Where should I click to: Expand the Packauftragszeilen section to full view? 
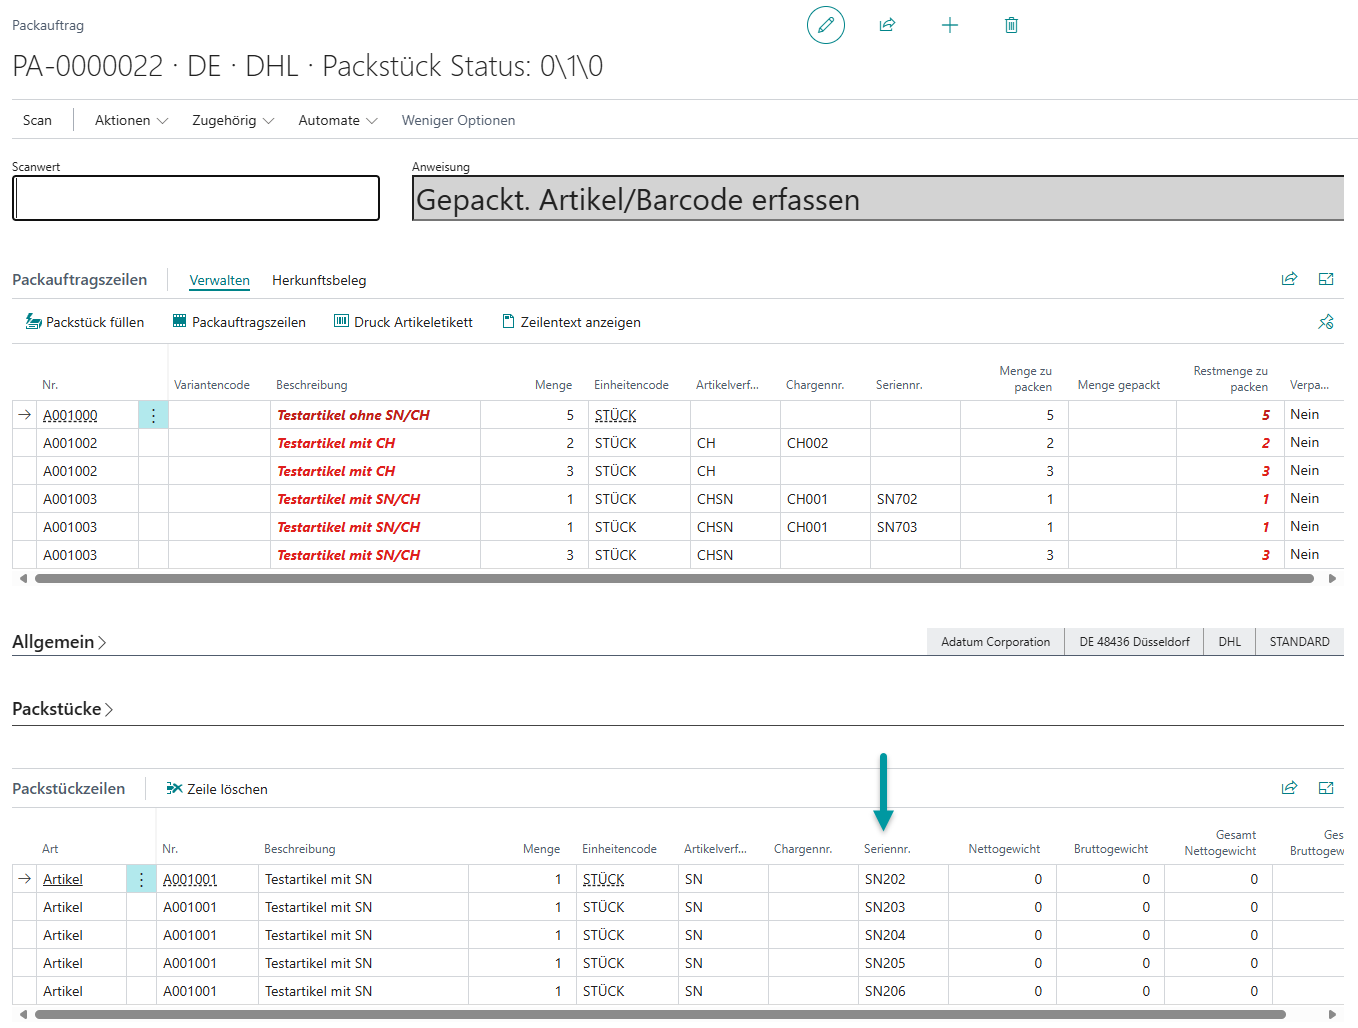(1326, 280)
